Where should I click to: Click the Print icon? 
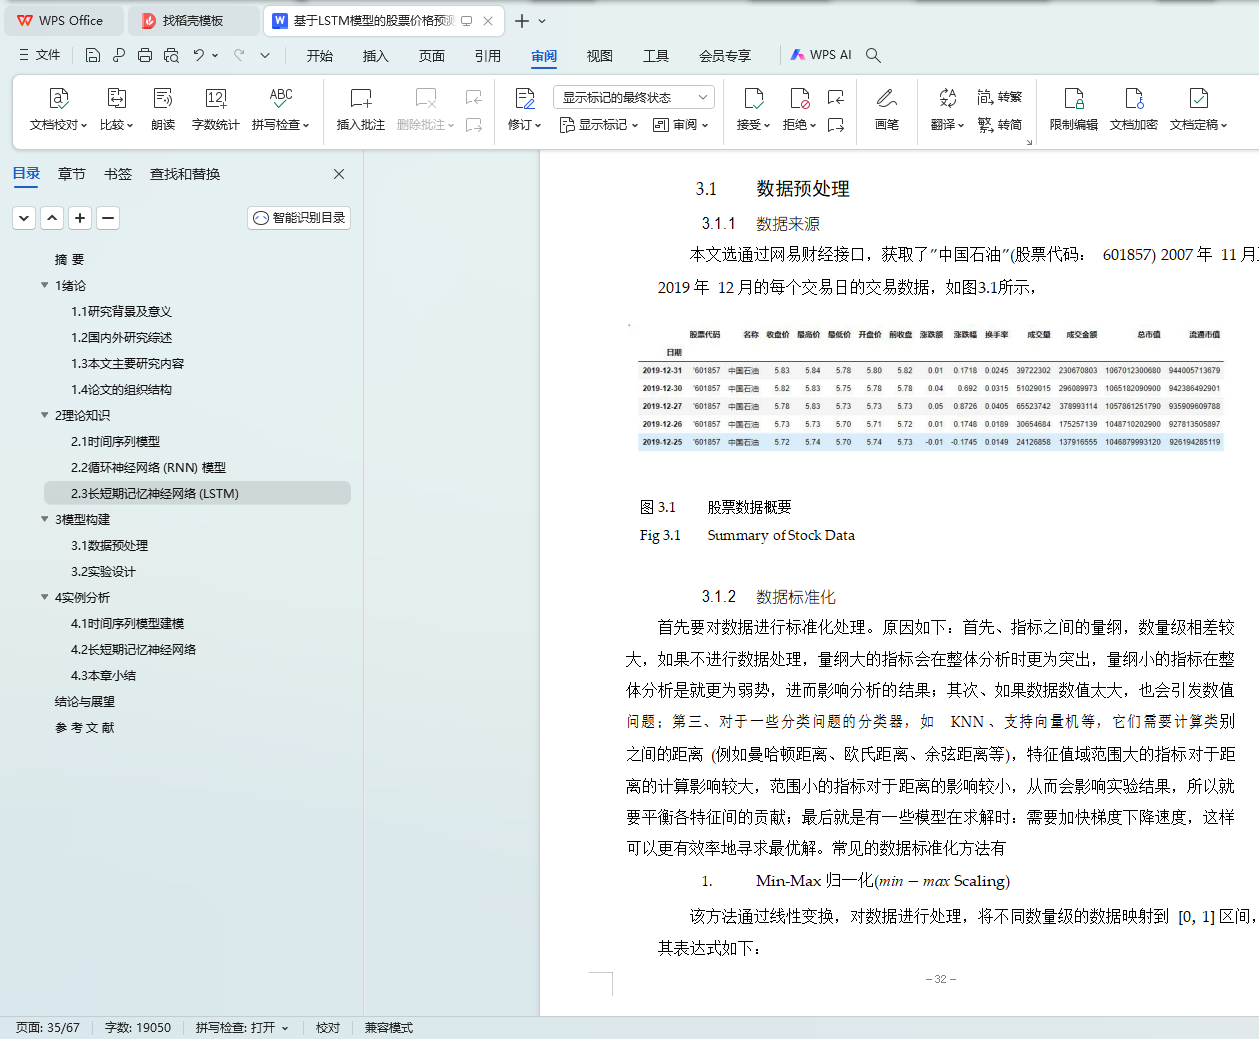pos(145,55)
